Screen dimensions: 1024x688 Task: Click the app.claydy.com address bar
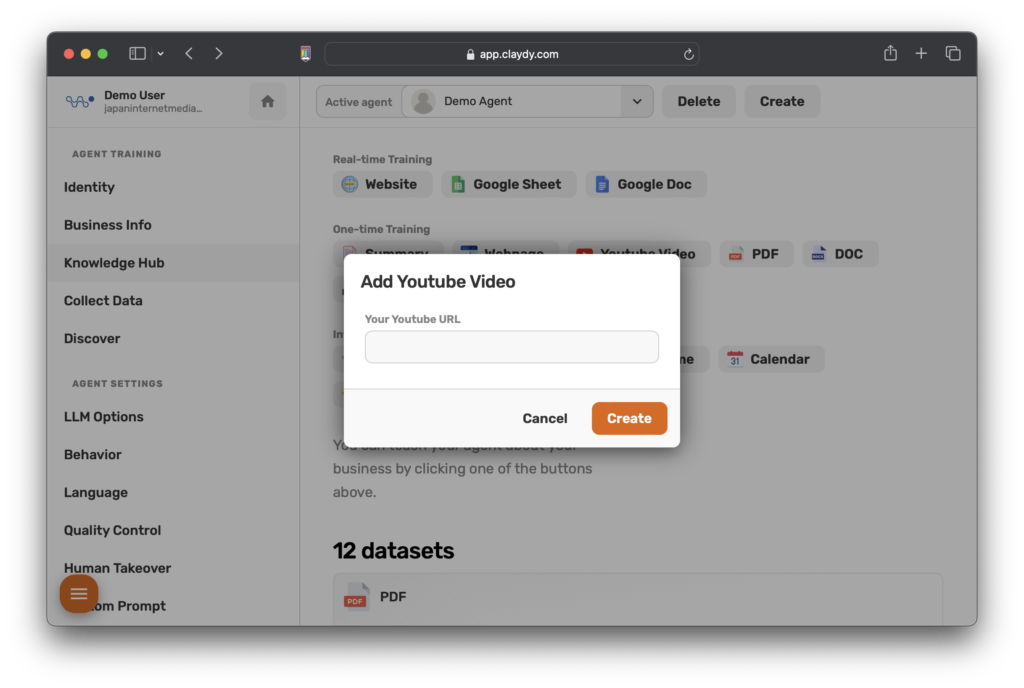coord(511,54)
